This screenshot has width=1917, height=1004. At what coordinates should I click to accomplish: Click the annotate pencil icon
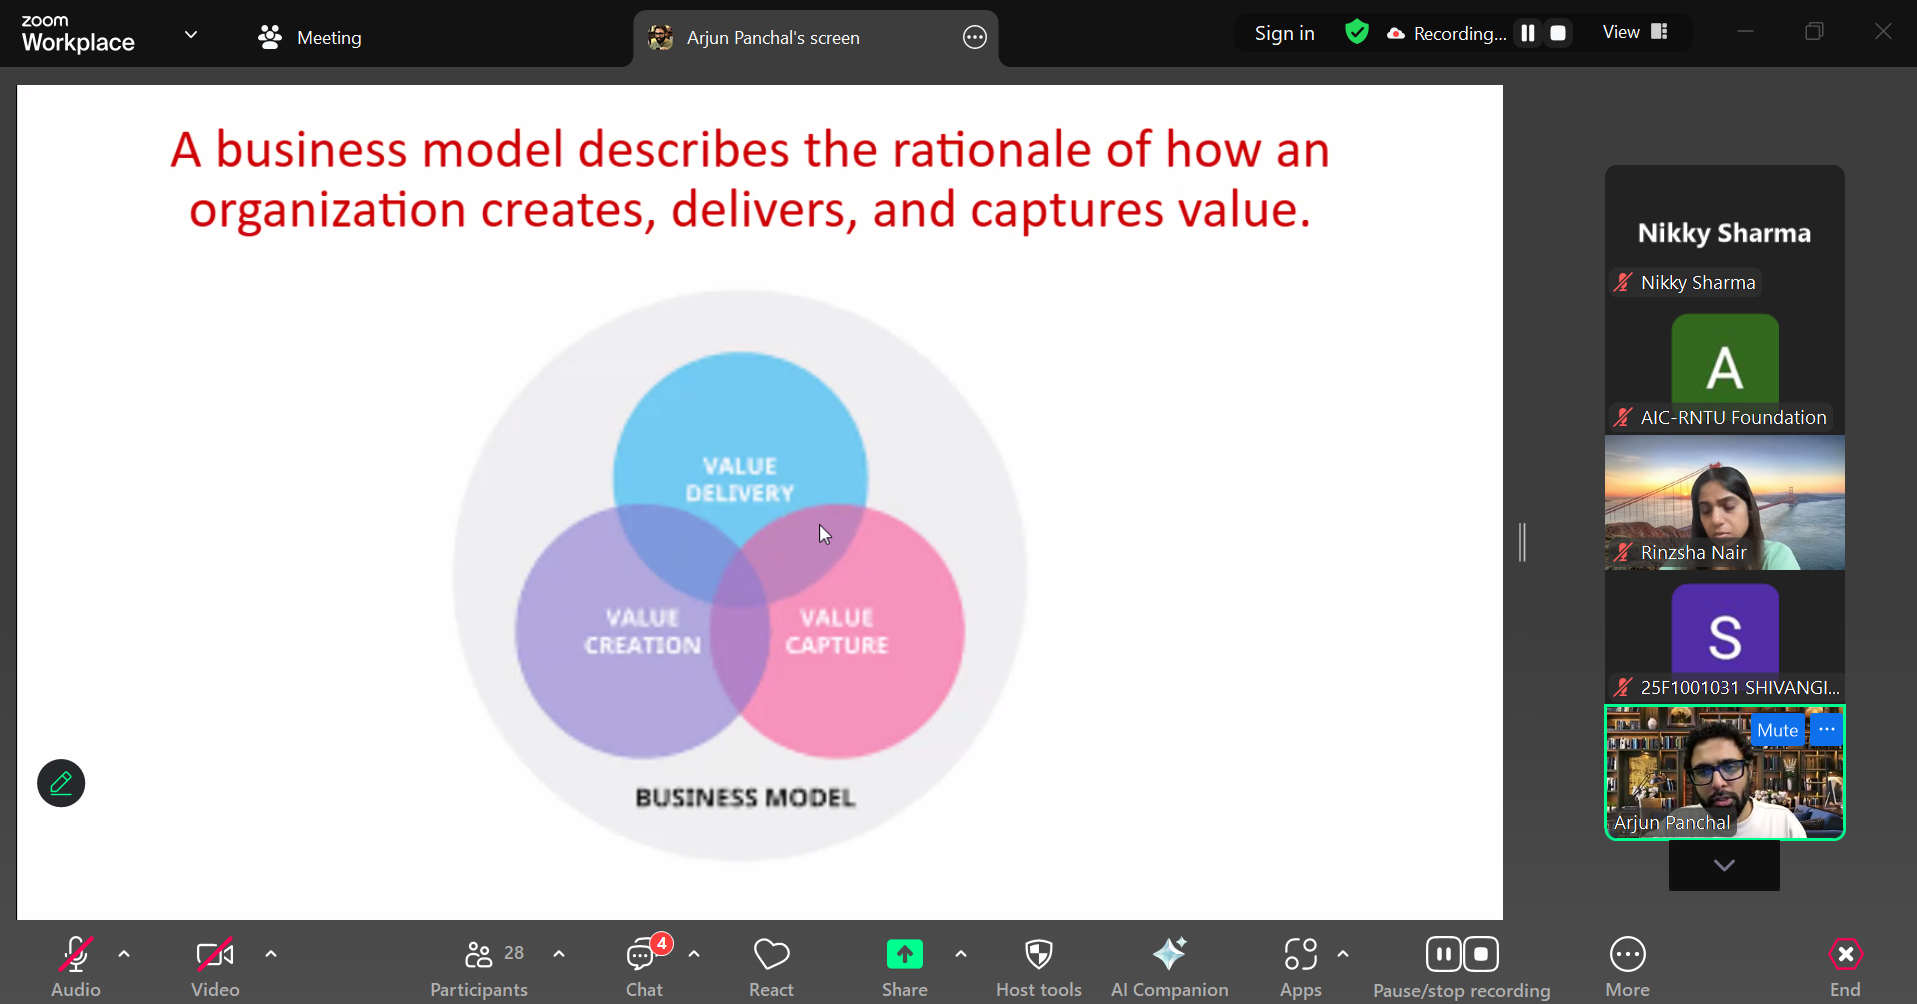(x=61, y=783)
